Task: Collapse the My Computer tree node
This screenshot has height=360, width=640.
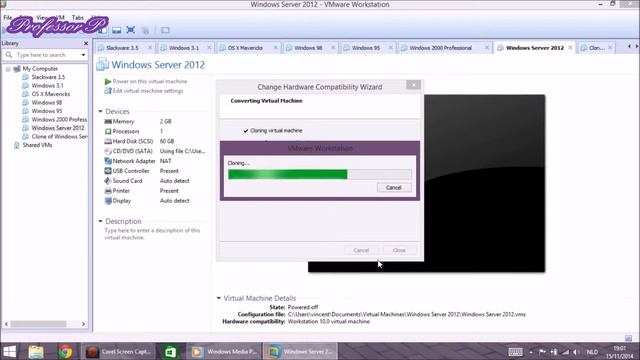Action: [8, 69]
